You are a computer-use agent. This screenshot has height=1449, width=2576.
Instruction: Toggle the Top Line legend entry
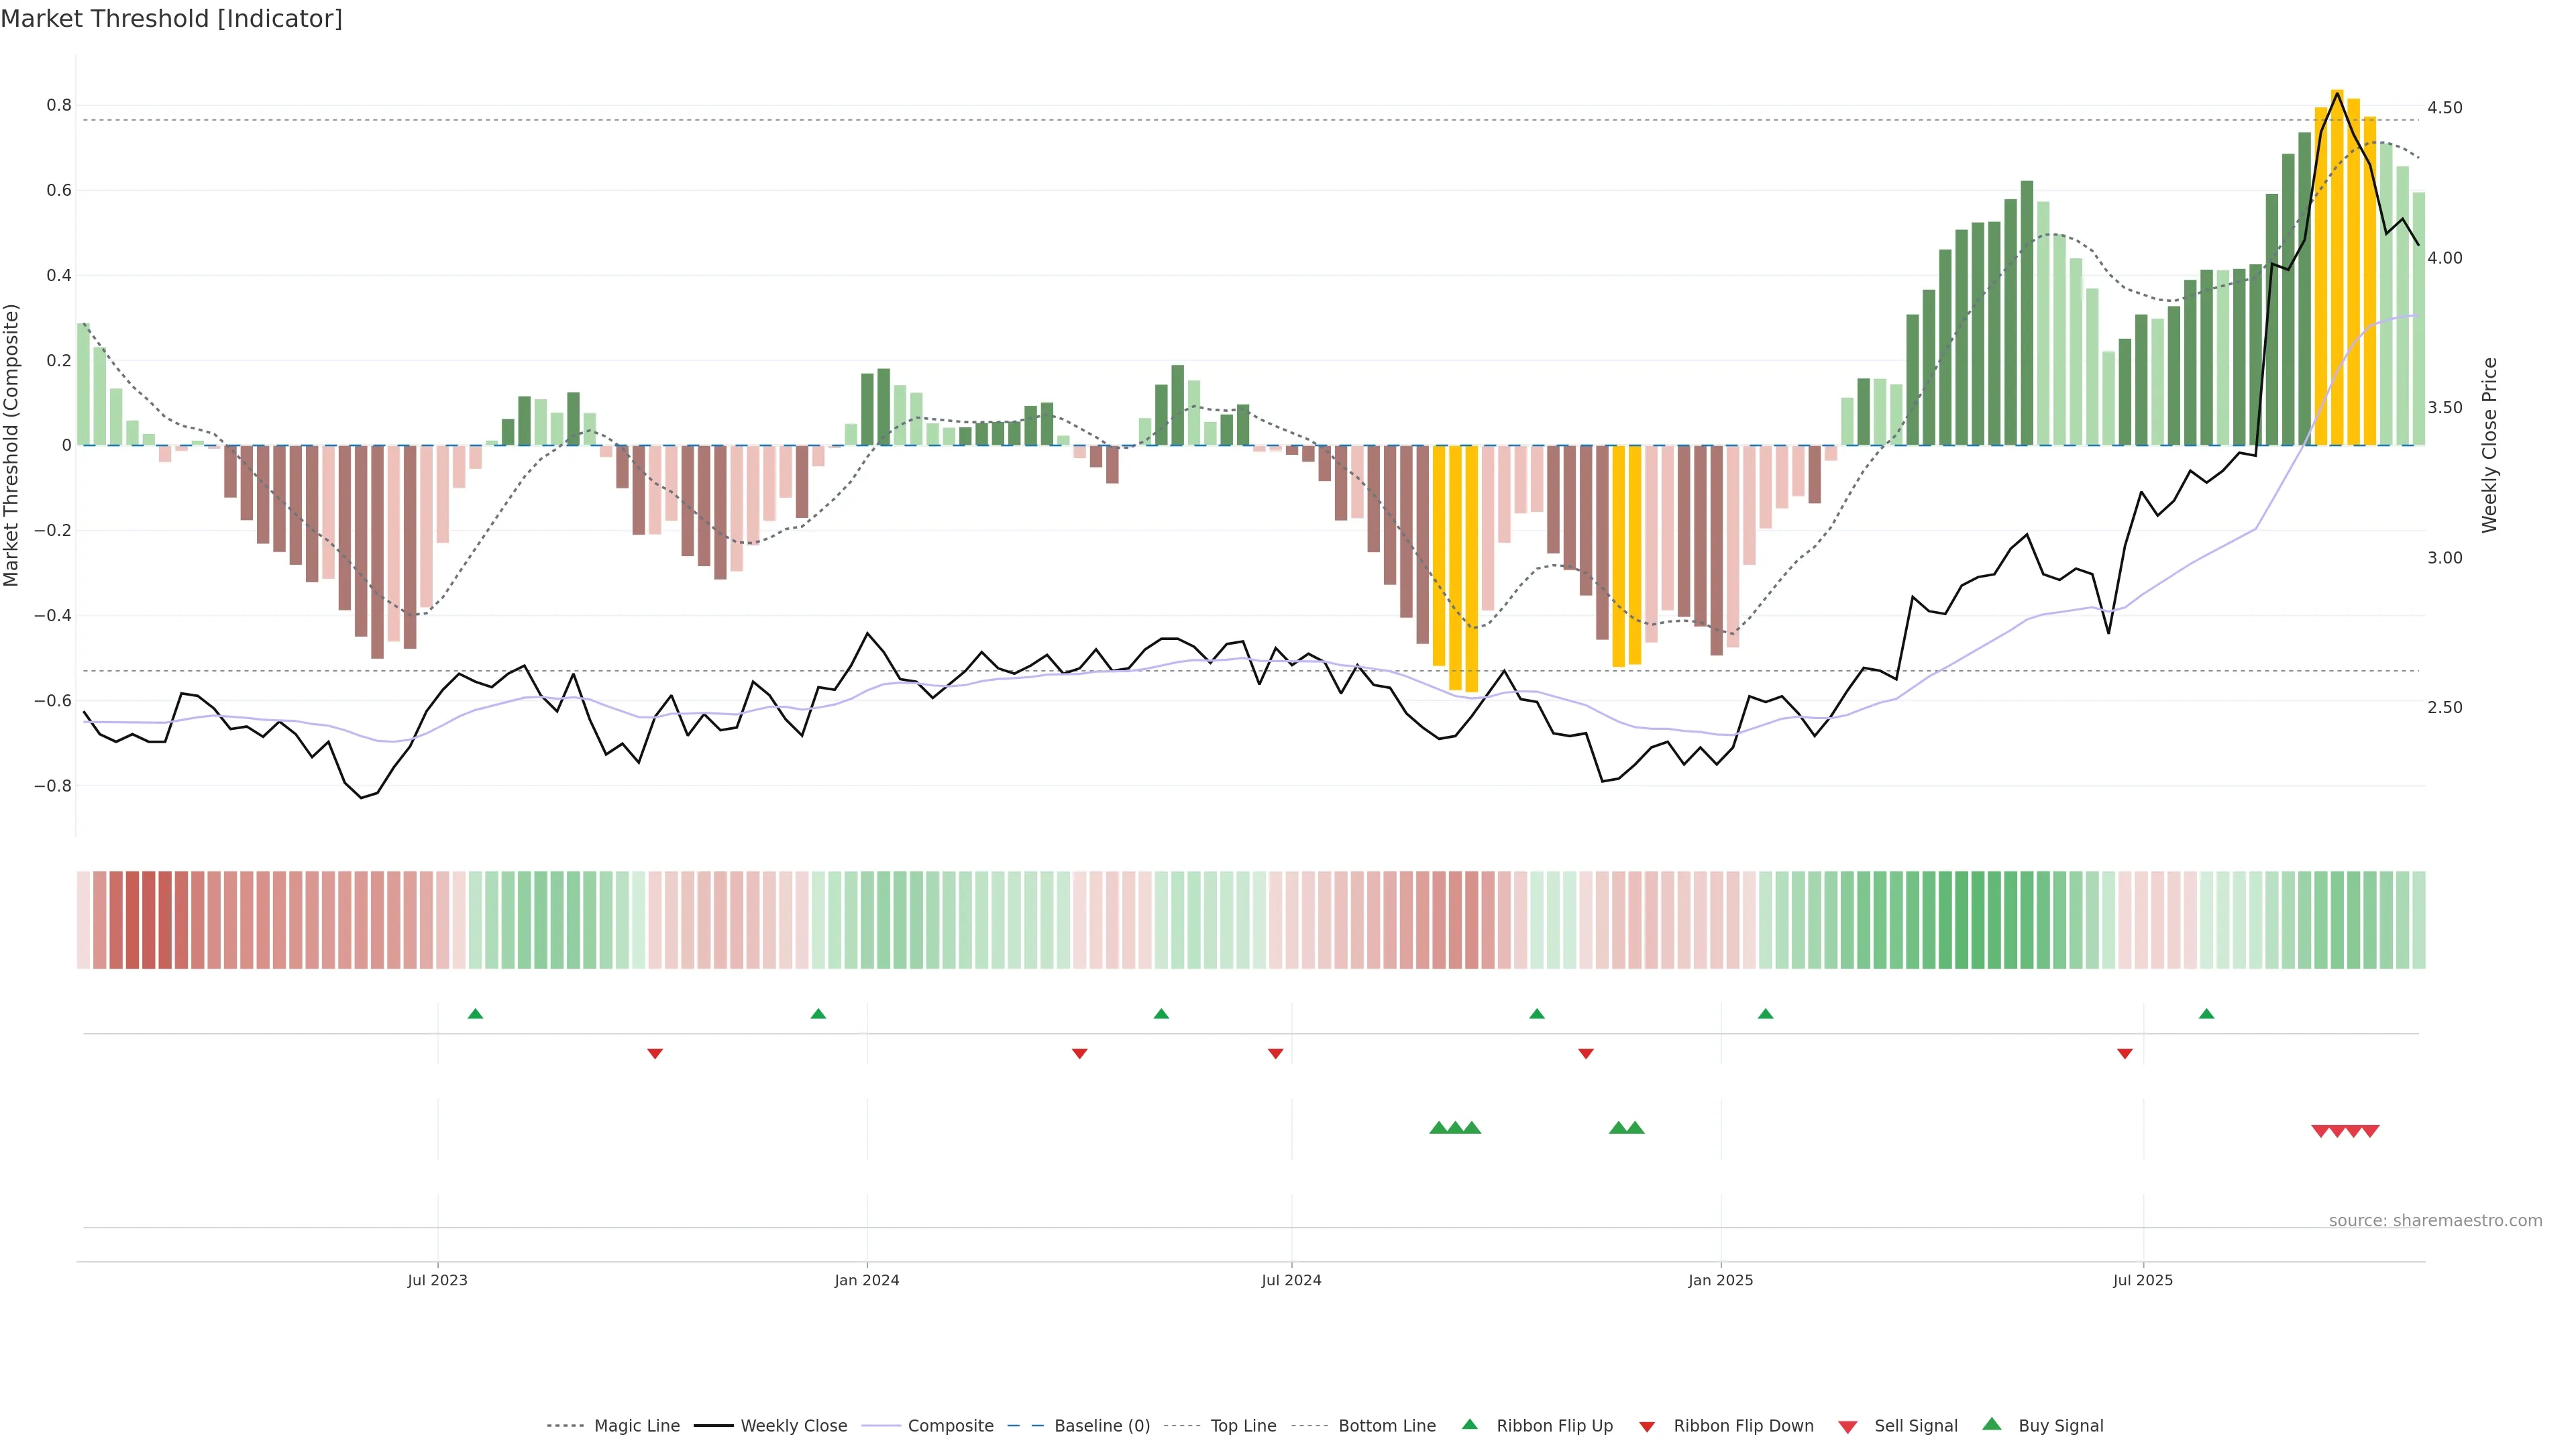click(x=1243, y=1426)
